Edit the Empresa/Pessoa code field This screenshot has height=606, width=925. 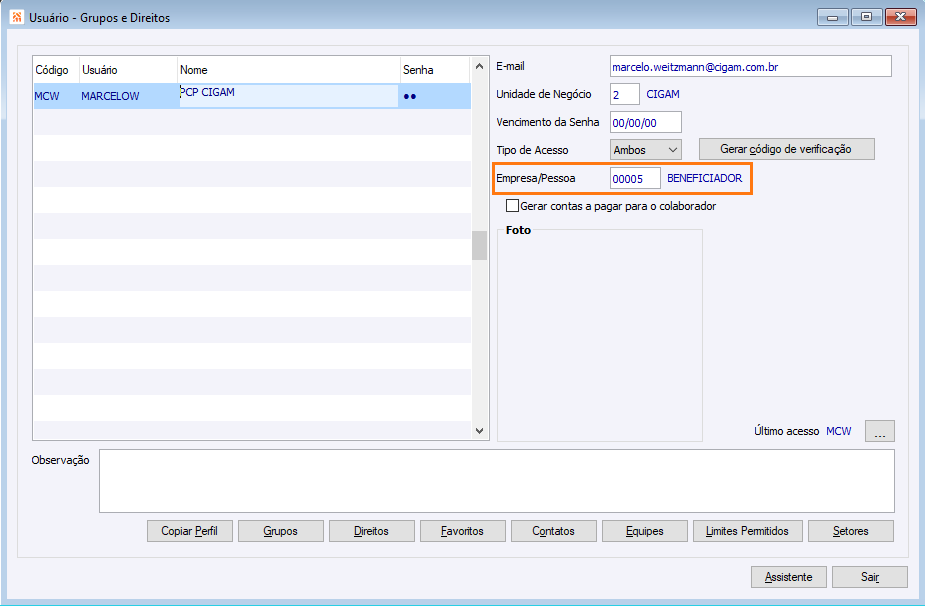tap(635, 179)
